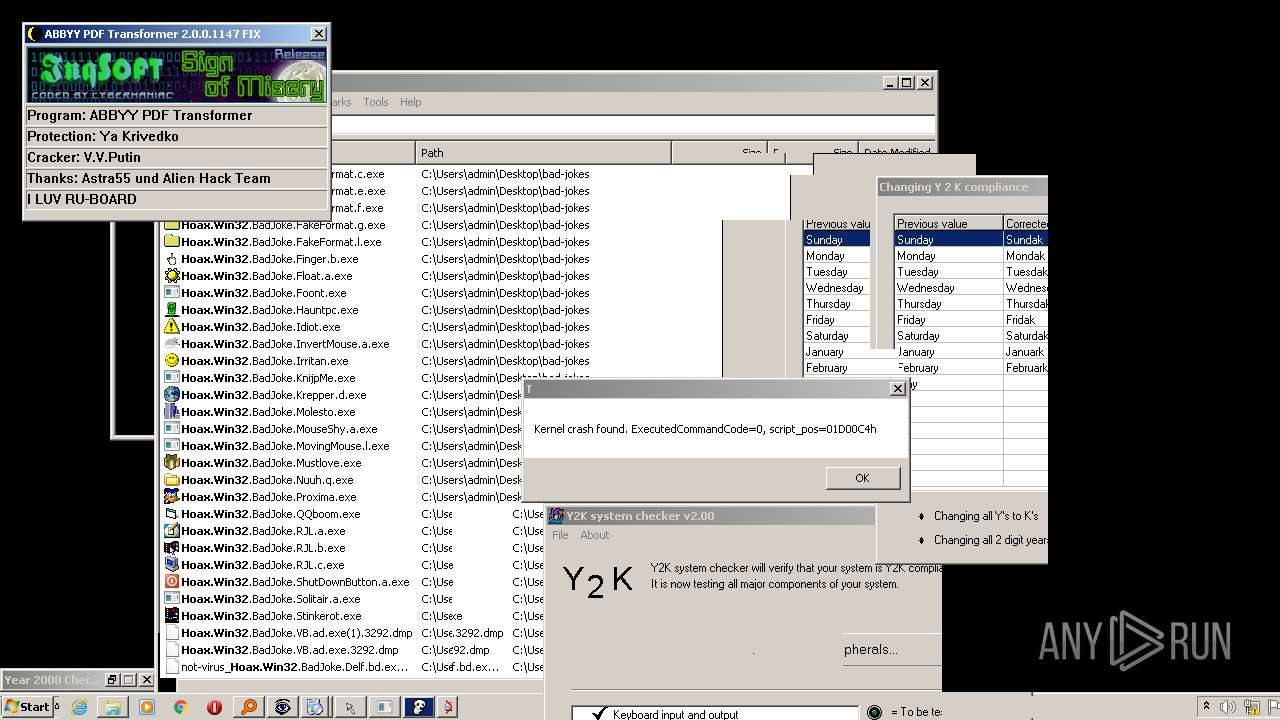The width and height of the screenshot is (1280, 720).
Task: Select the Hauntpc.exe file icon
Action: pos(172,310)
